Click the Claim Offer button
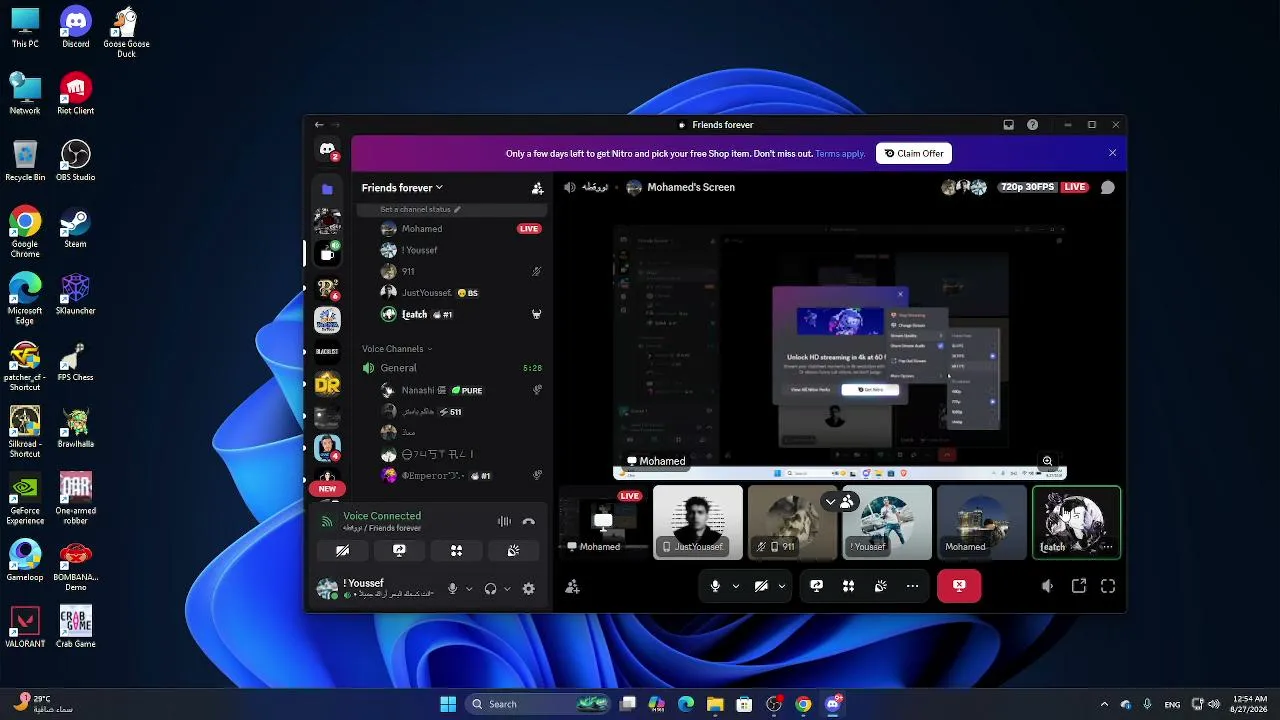 (914, 153)
